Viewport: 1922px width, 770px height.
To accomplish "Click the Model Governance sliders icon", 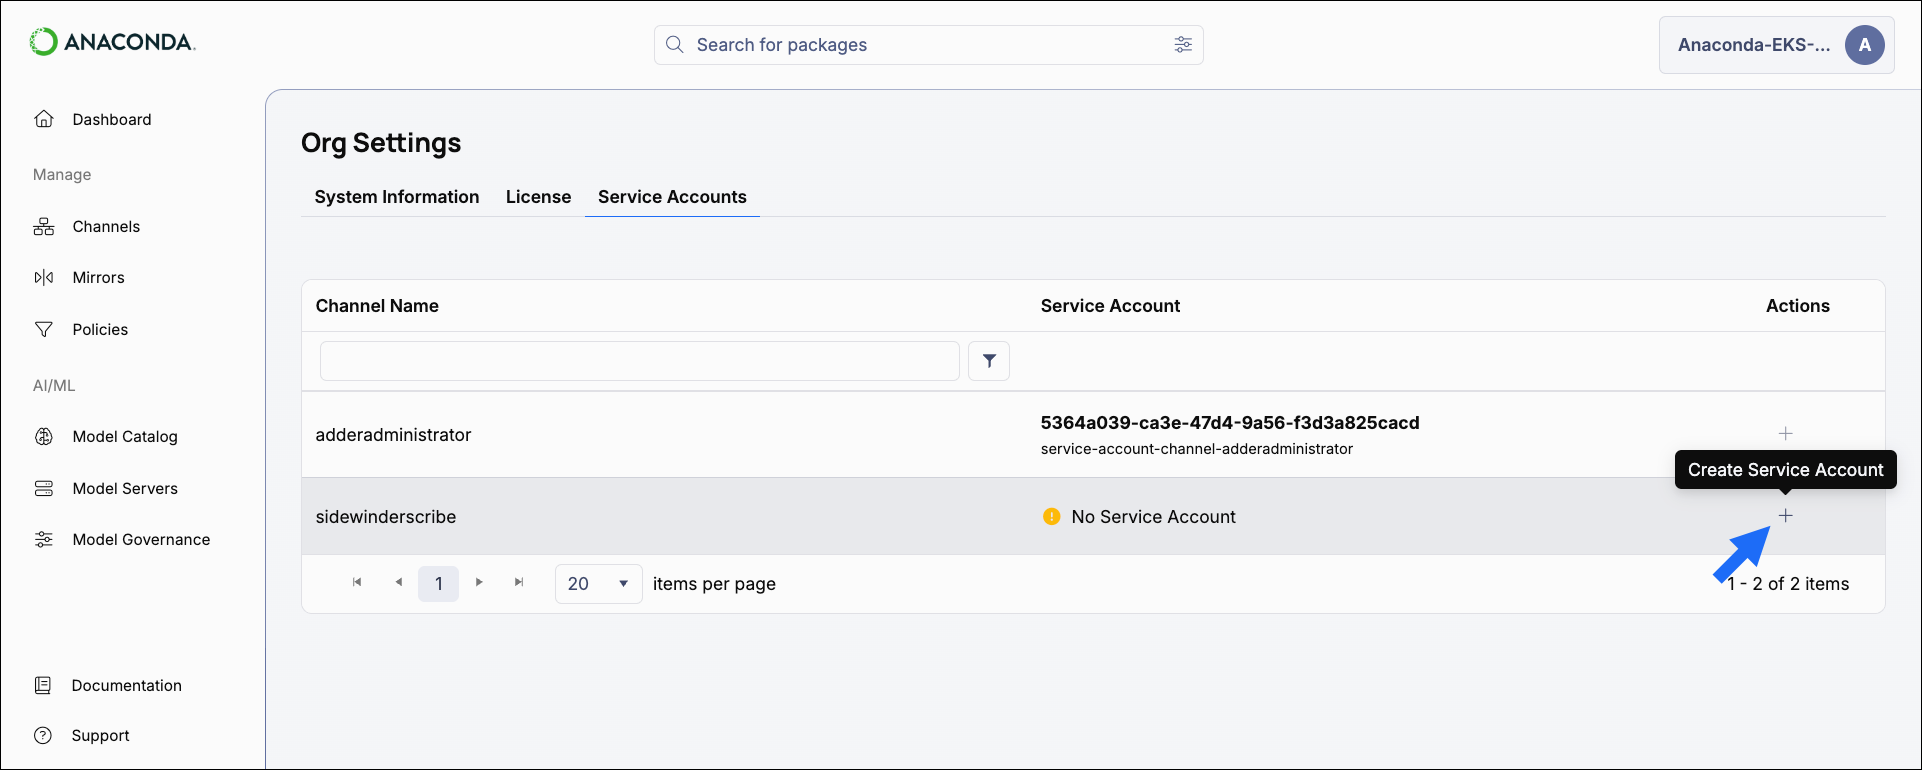I will click(x=44, y=540).
